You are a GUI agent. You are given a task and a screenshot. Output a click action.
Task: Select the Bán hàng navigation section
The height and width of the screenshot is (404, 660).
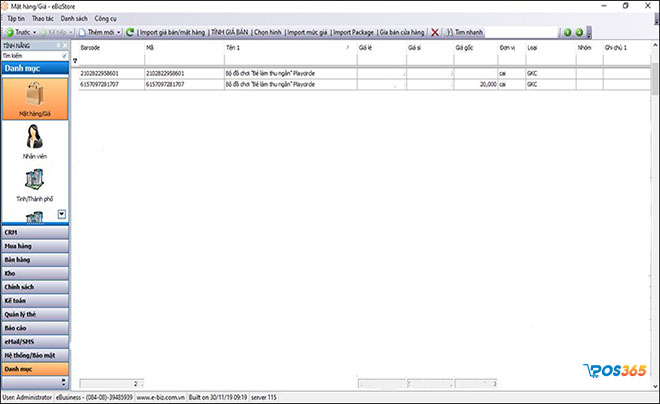point(35,260)
